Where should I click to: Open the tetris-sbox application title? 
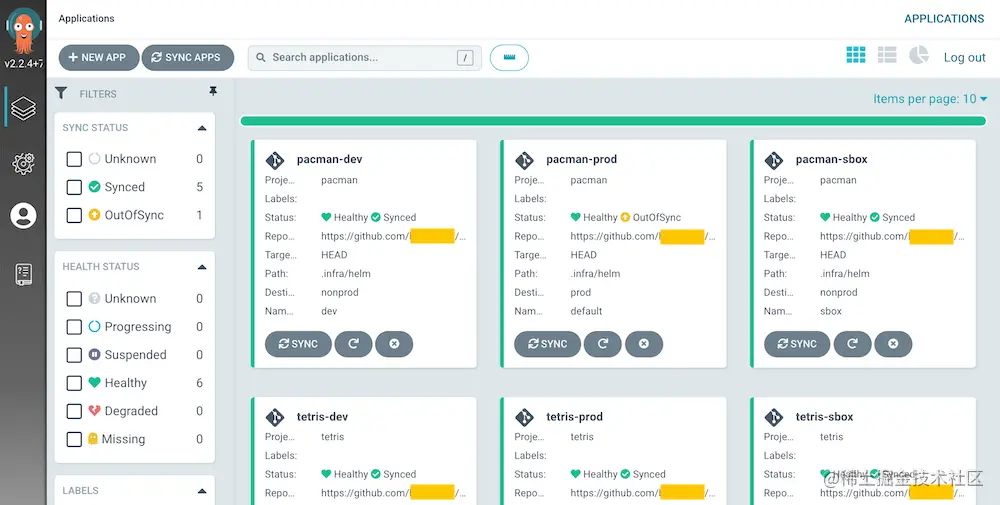click(824, 417)
